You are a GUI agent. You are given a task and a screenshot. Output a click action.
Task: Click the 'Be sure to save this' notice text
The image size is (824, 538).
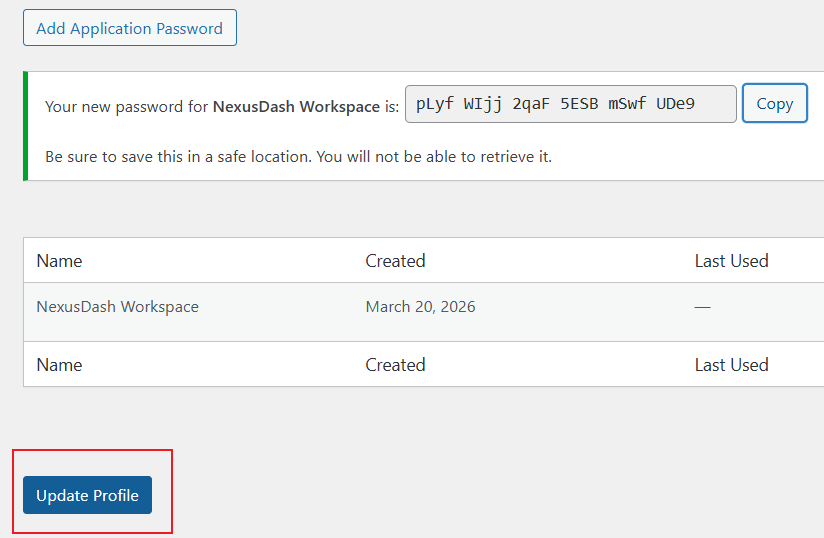298,157
